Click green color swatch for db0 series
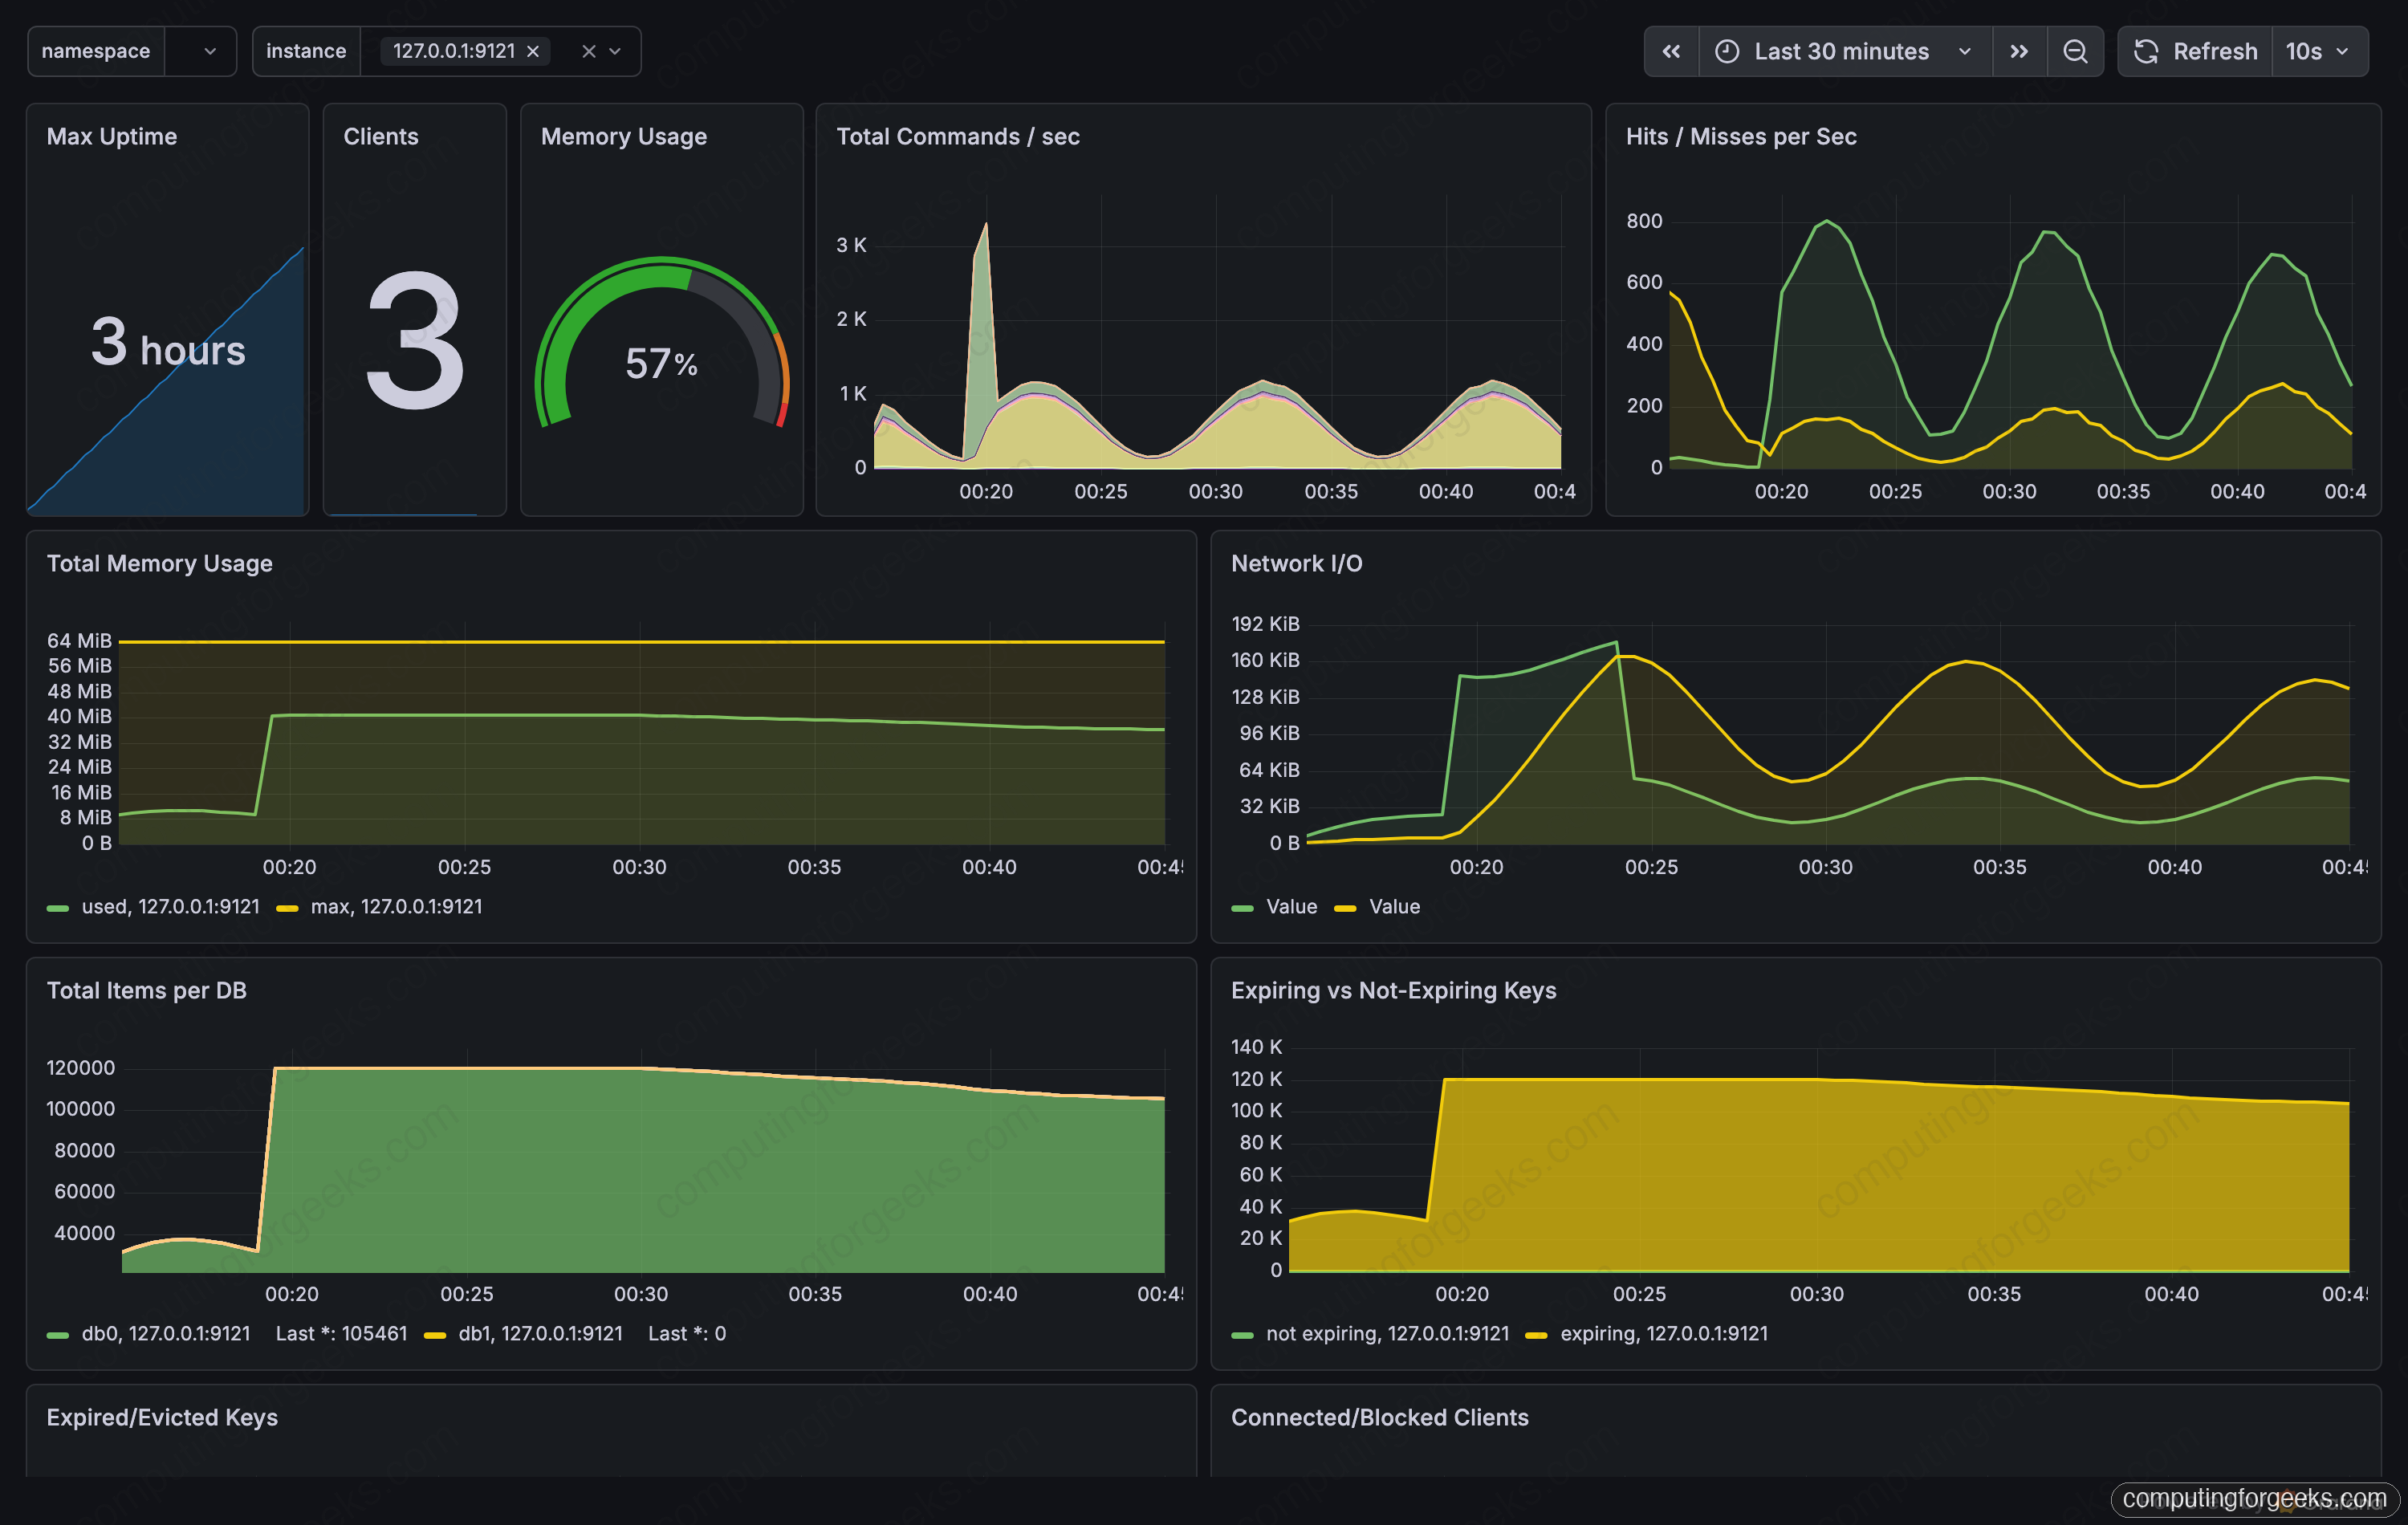 point(58,1335)
